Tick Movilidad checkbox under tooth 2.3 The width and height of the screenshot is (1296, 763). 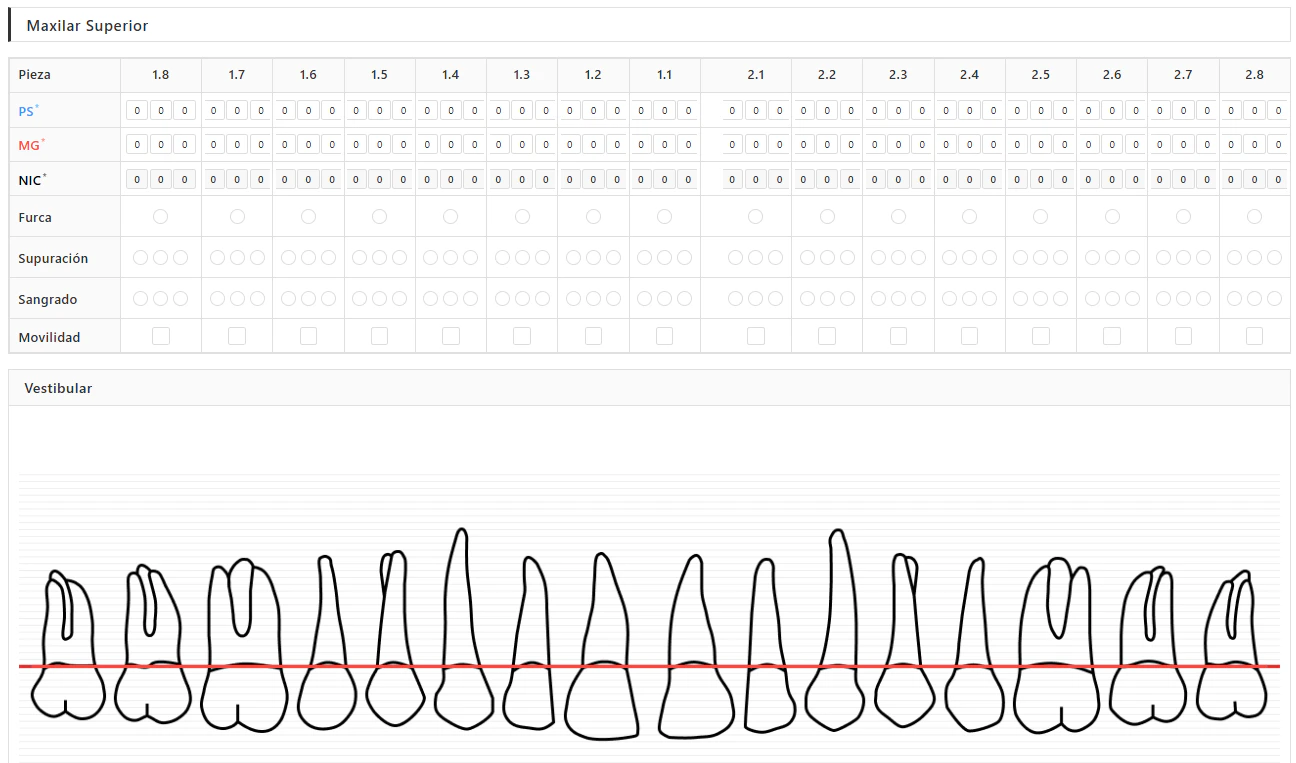tap(898, 336)
